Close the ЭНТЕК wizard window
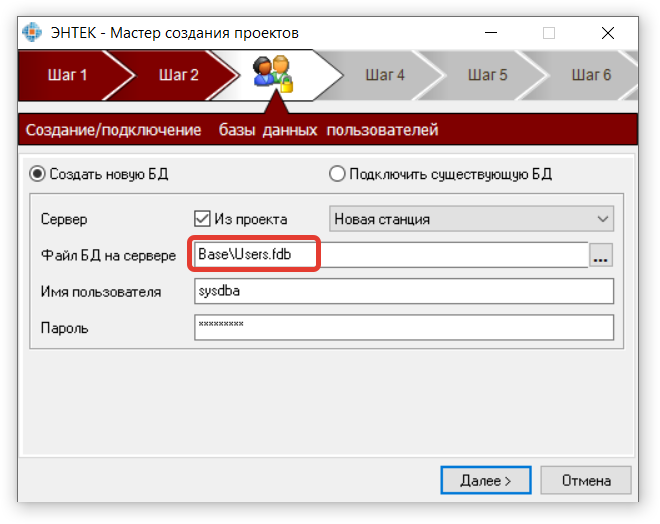Viewport: 660px width, 524px height. click(x=608, y=33)
